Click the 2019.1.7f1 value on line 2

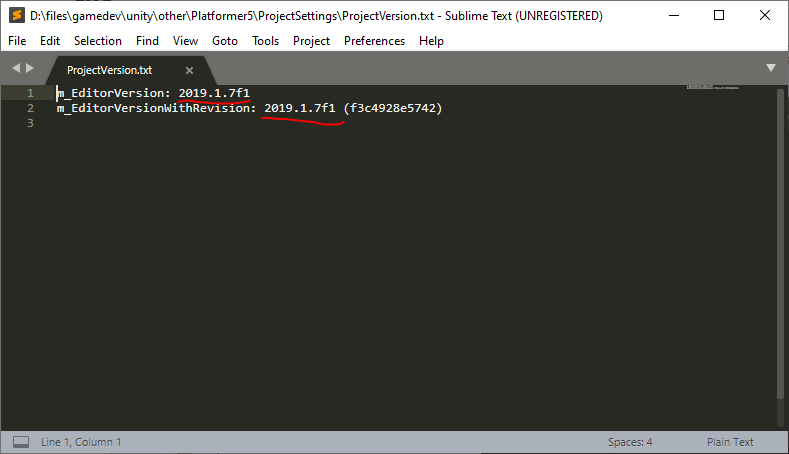pyautogui.click(x=299, y=108)
